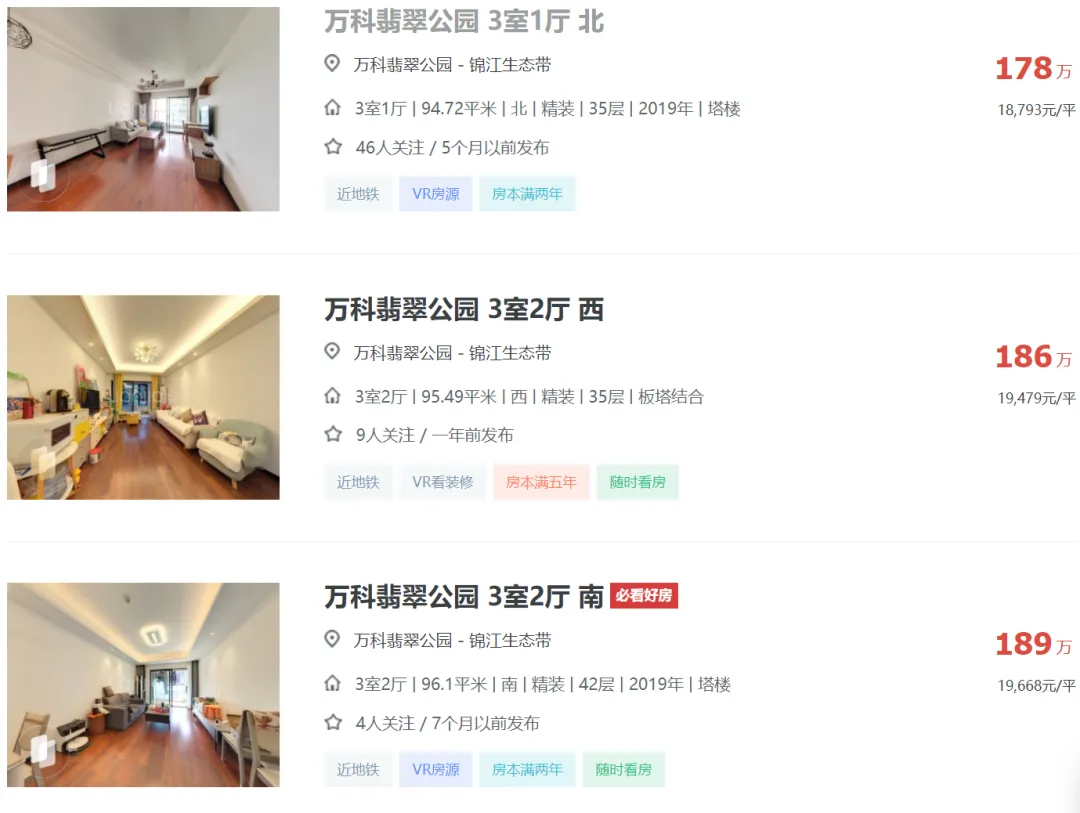Click star icon next to 4人关注
This screenshot has height=813, width=1080.
333,722
